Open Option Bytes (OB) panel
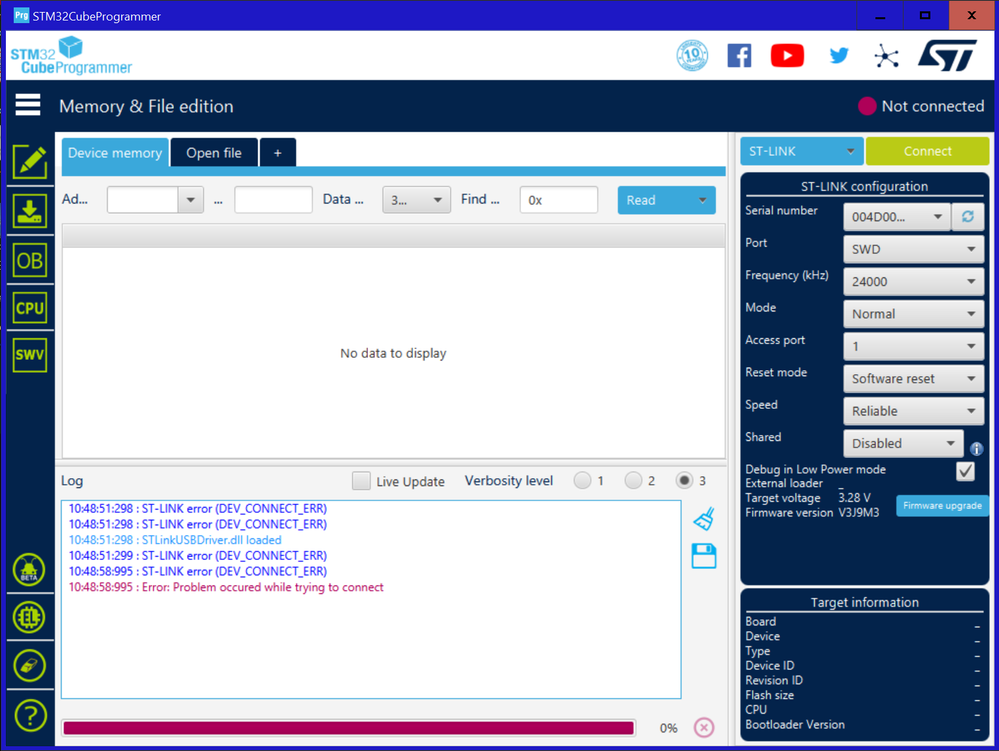The width and height of the screenshot is (999, 751). [x=30, y=261]
